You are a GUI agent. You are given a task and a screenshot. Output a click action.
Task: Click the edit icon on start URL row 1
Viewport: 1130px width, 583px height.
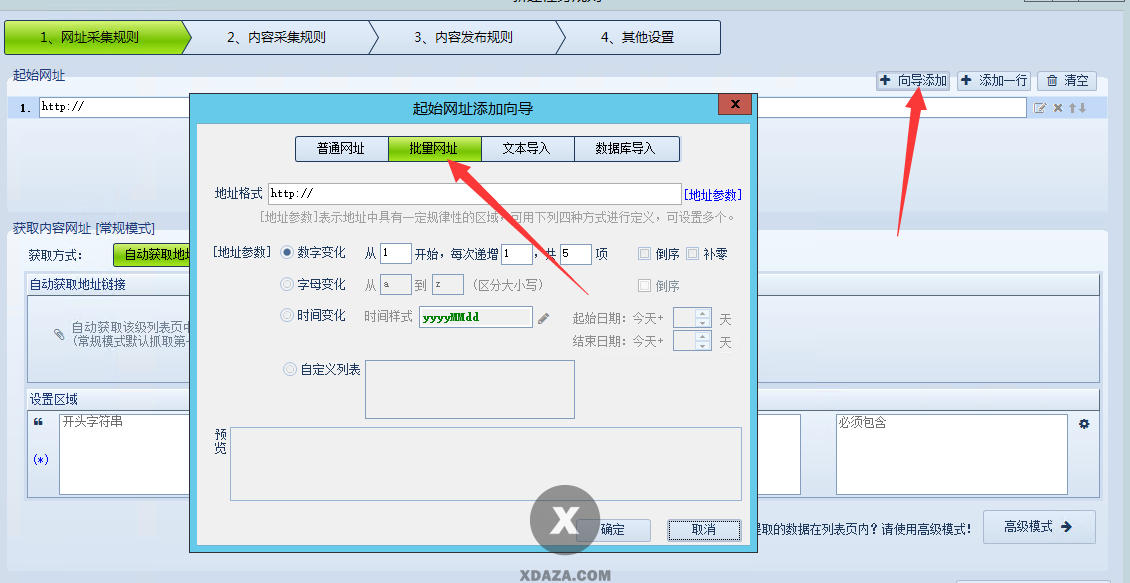1040,108
